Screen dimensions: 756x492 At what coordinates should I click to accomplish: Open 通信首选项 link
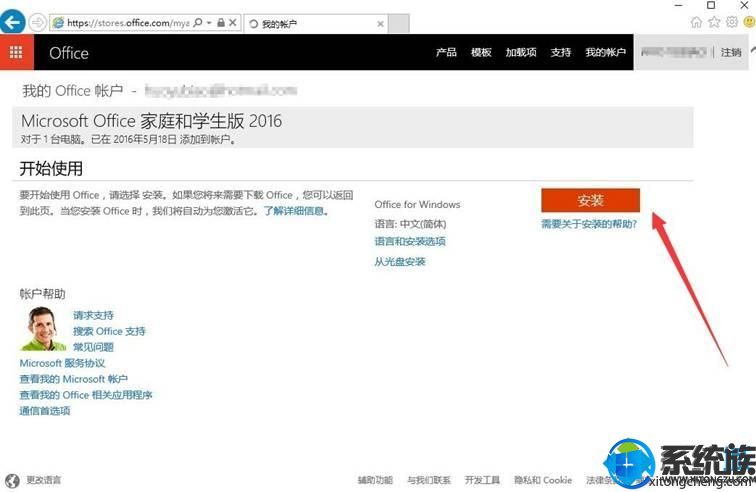45,410
